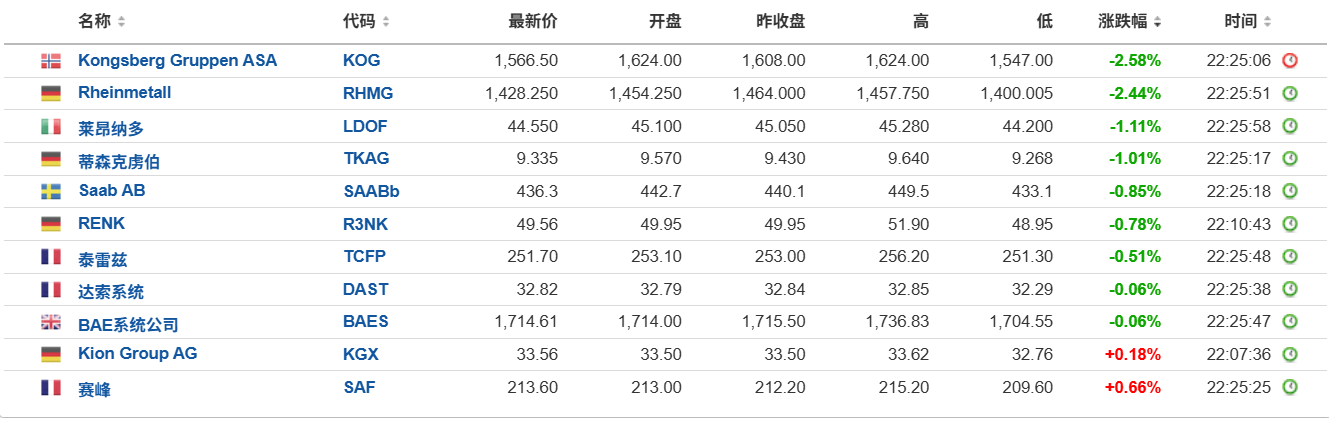
Task: Sort by 时间 column sort arrows
Action: click(1267, 21)
